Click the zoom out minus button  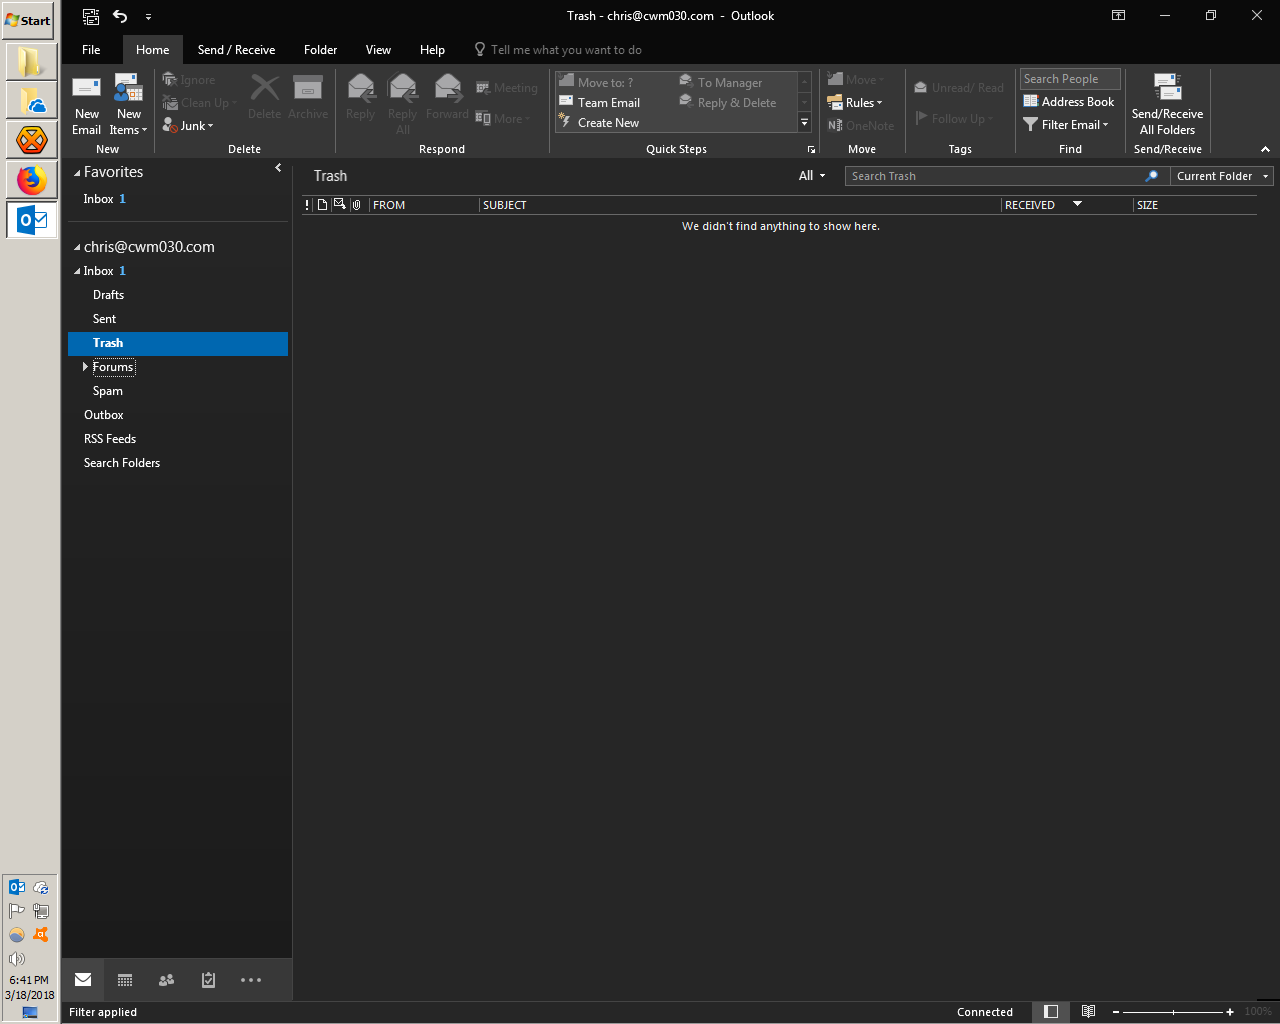1116,1012
